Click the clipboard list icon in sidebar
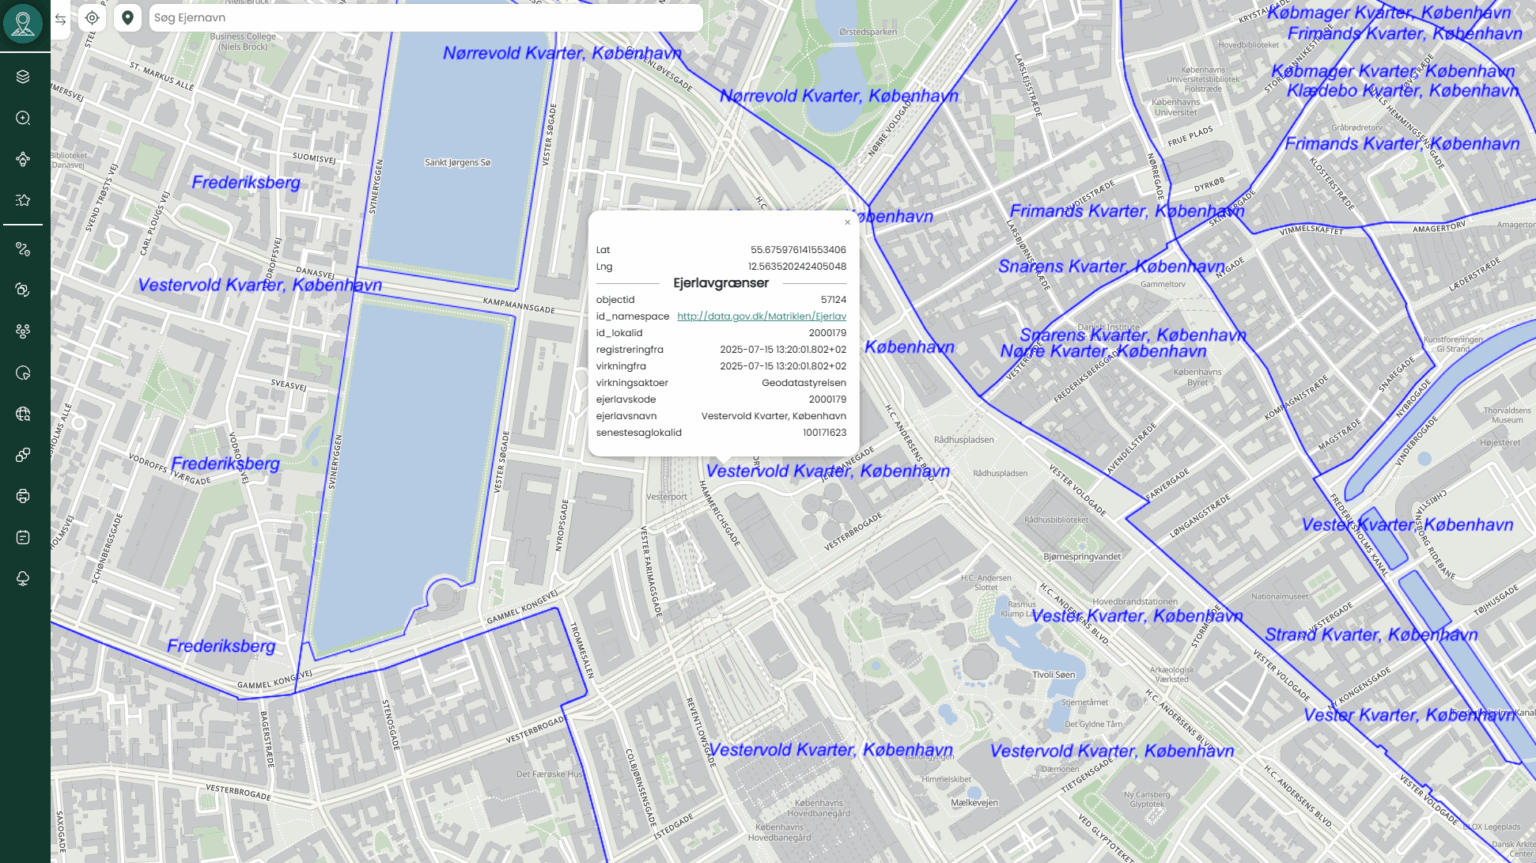 tap(22, 537)
